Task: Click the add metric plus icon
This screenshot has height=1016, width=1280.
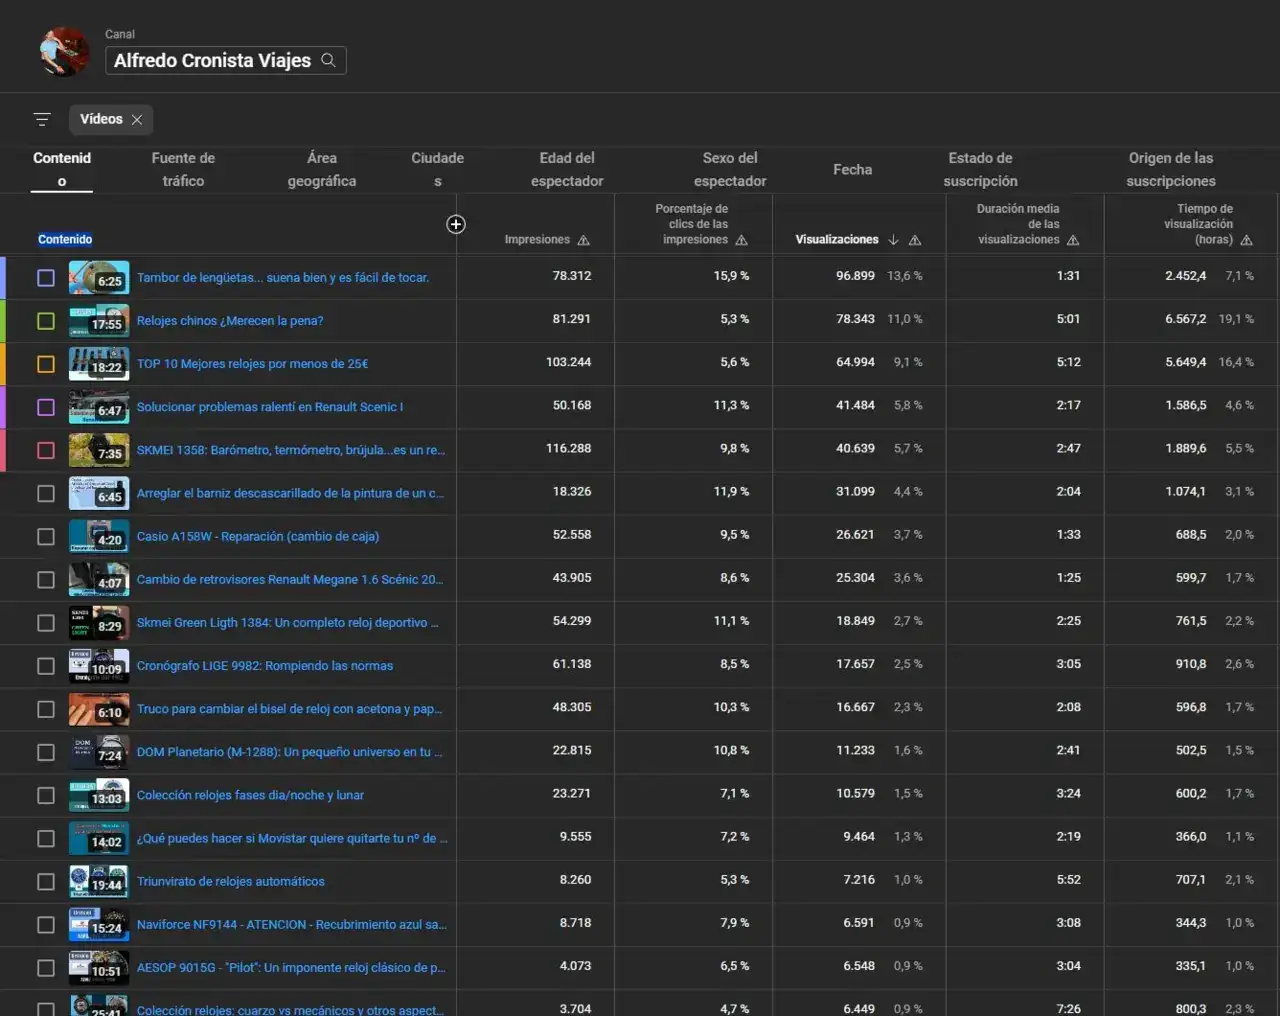Action: (x=455, y=225)
